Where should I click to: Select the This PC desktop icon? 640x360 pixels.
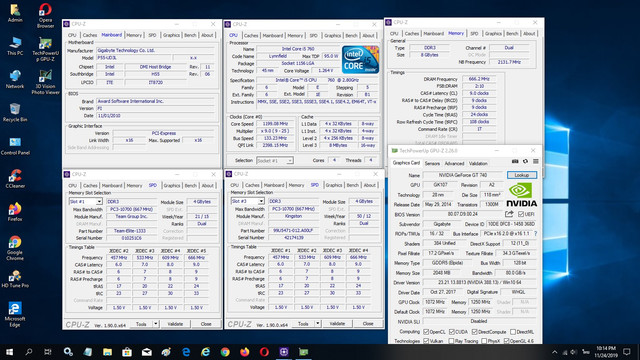point(15,46)
